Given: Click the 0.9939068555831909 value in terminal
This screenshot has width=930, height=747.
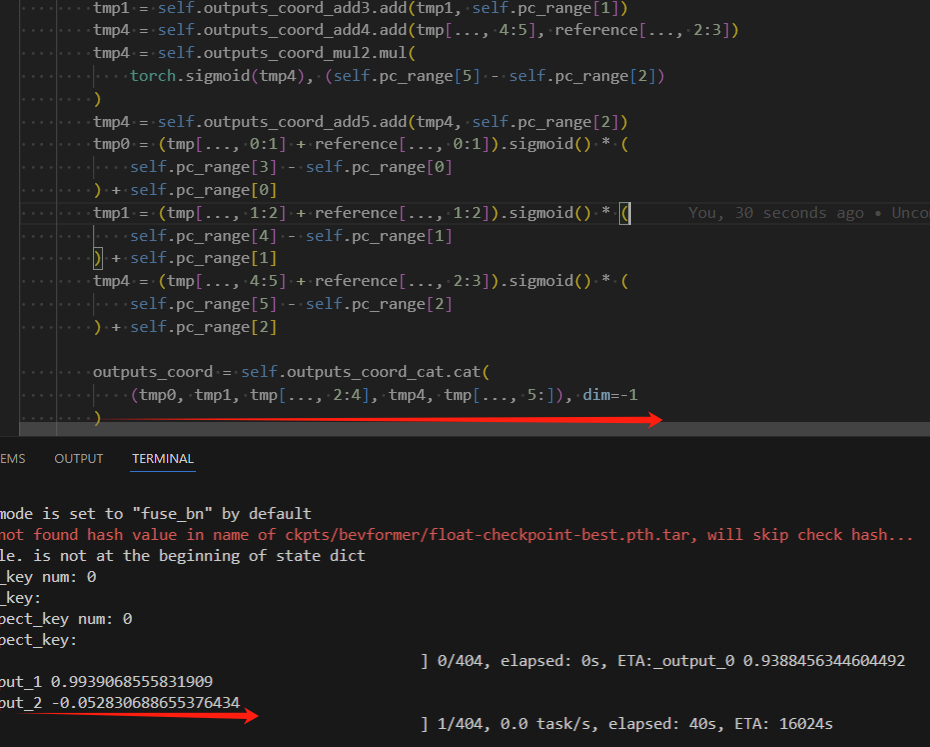Looking at the screenshot, I should click(132, 681).
